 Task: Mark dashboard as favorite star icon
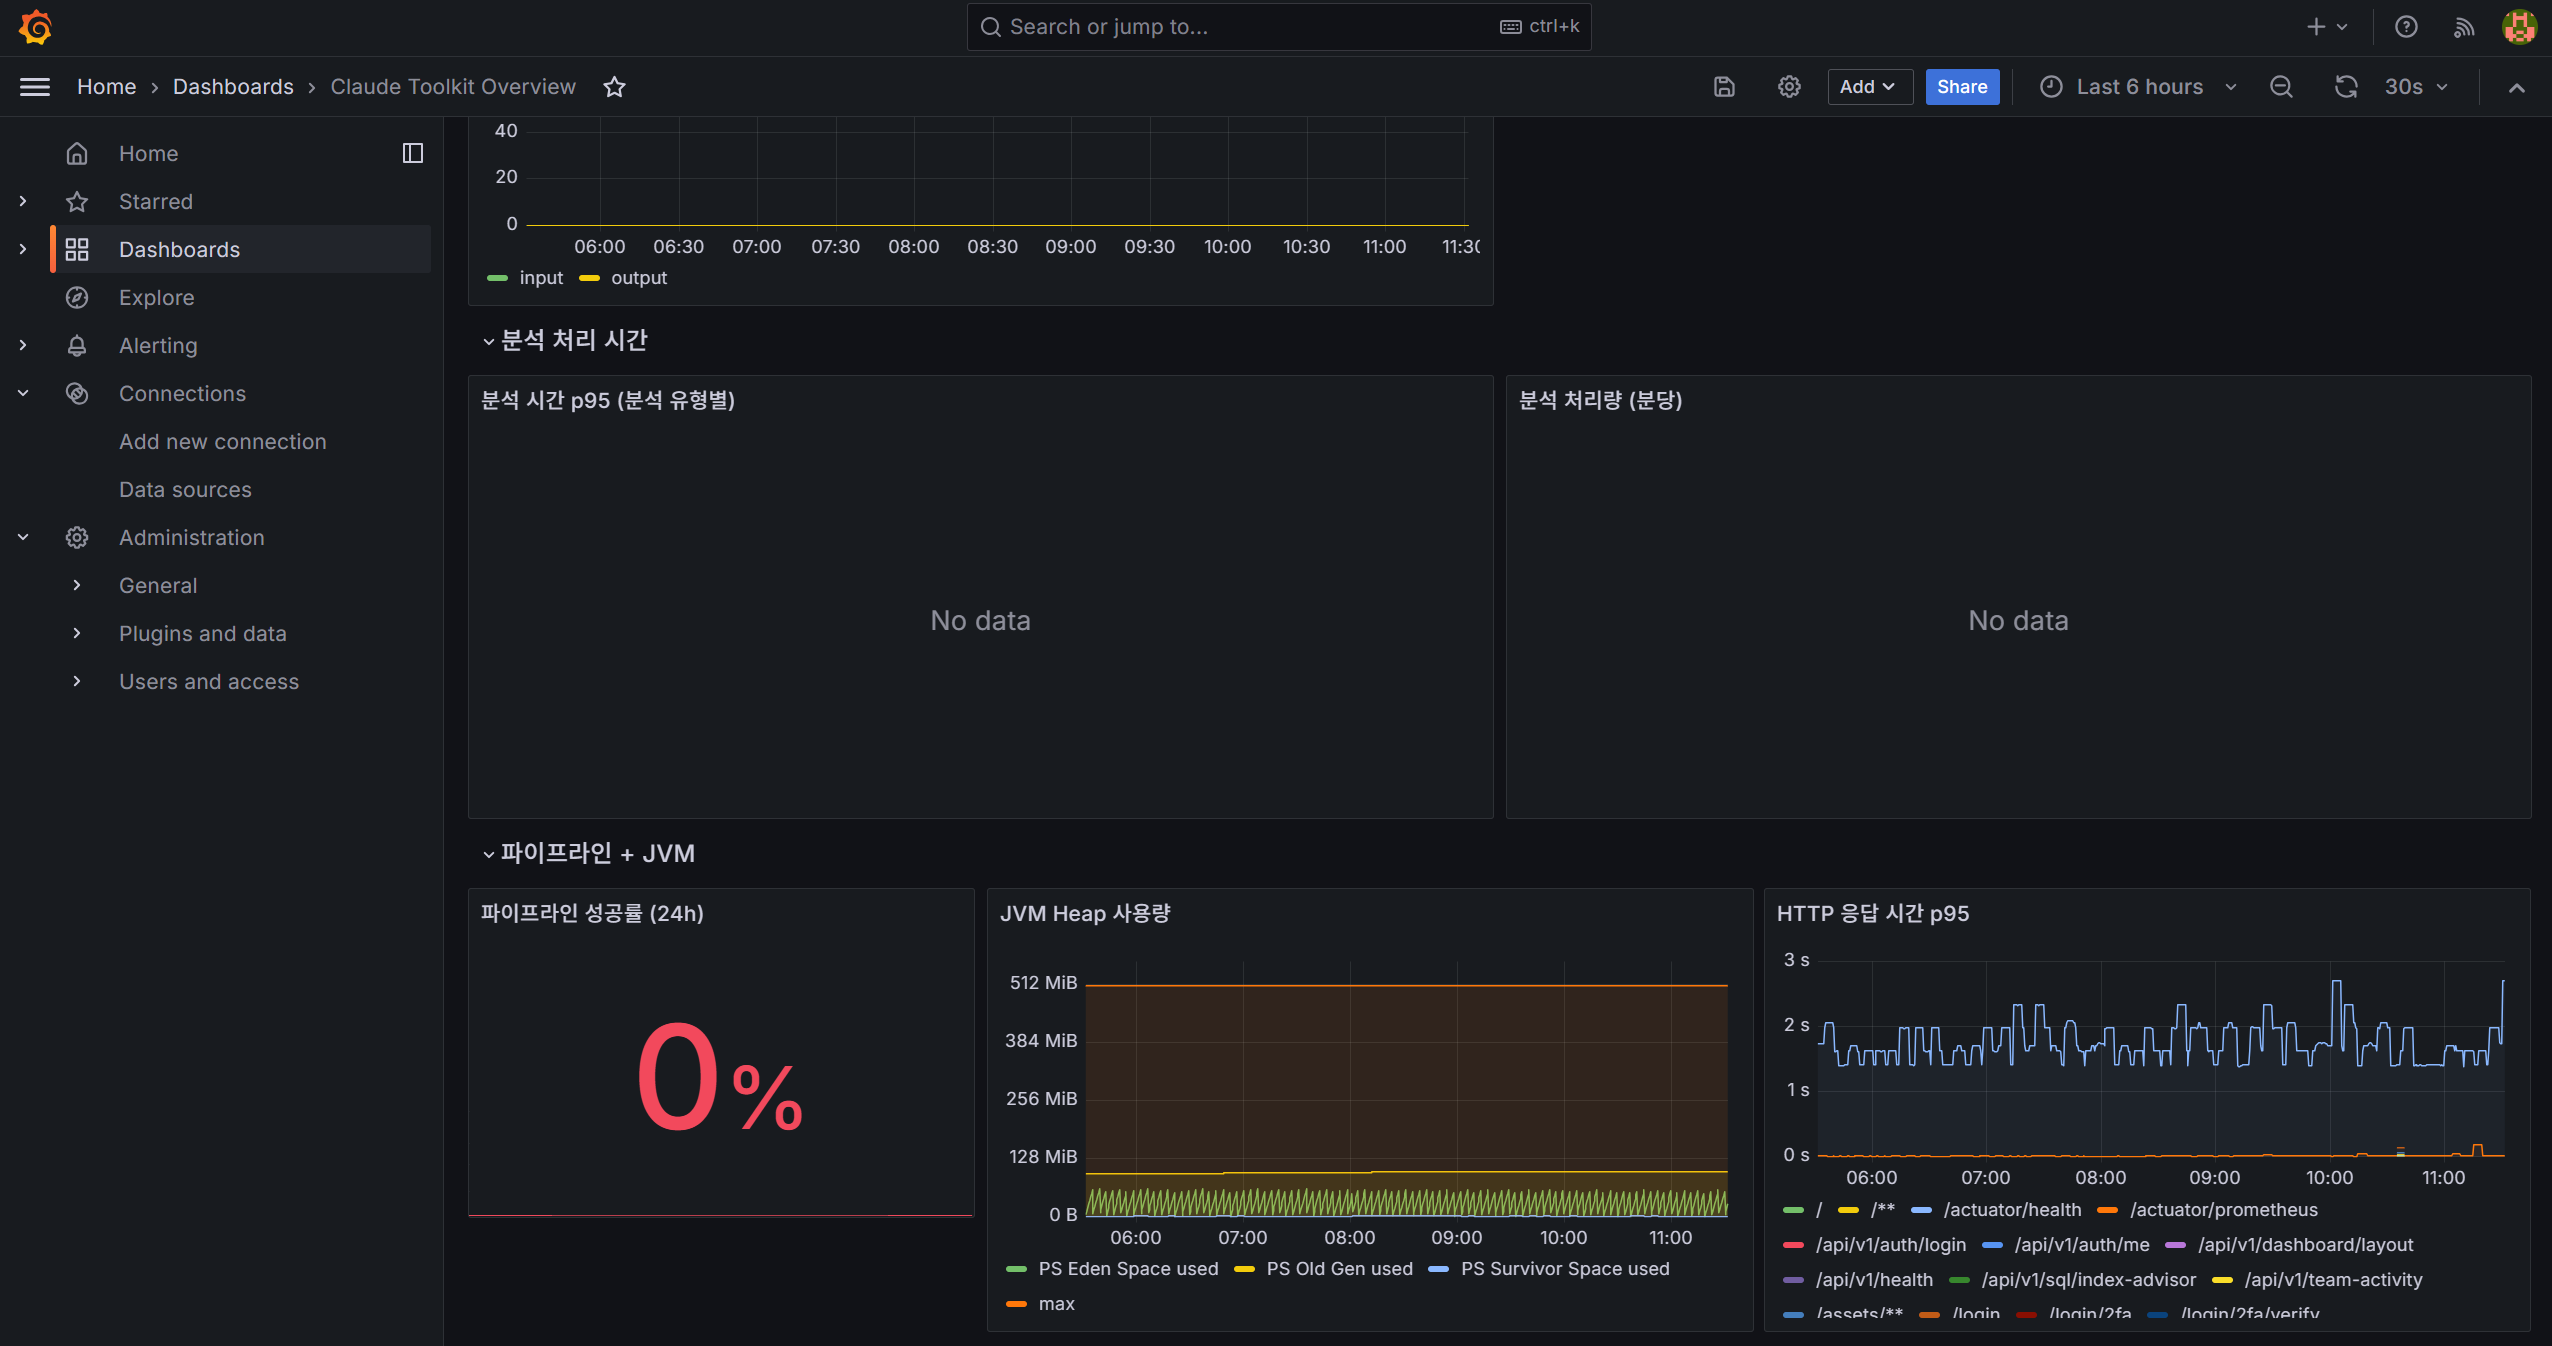(x=614, y=87)
